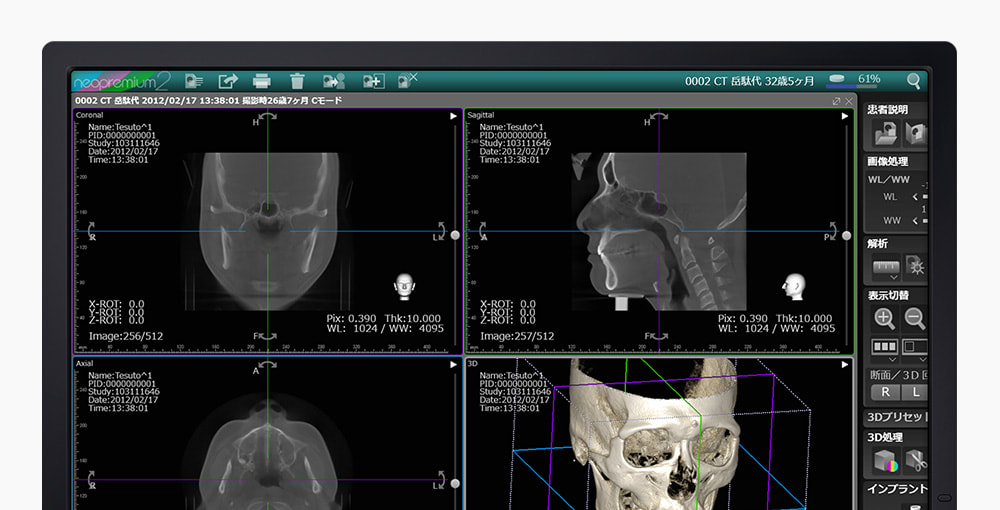
Task: Click the Coronal top rotation arrow icon
Action: (268, 116)
